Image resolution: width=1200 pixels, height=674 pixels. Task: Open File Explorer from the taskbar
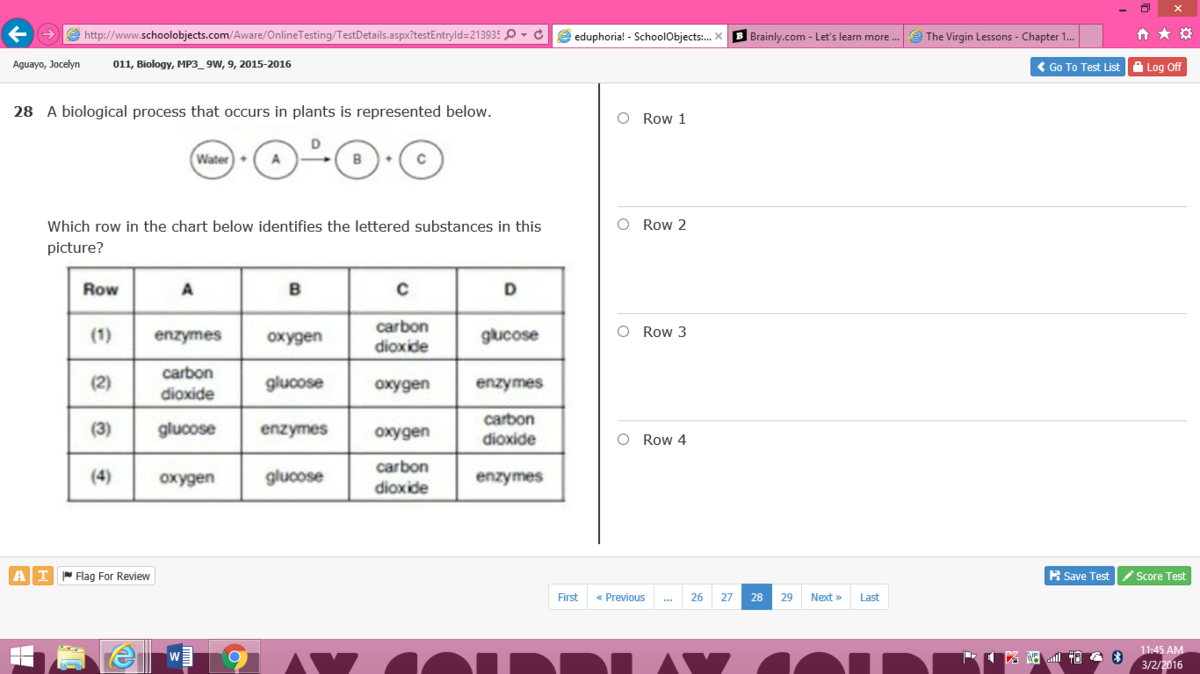(72, 657)
